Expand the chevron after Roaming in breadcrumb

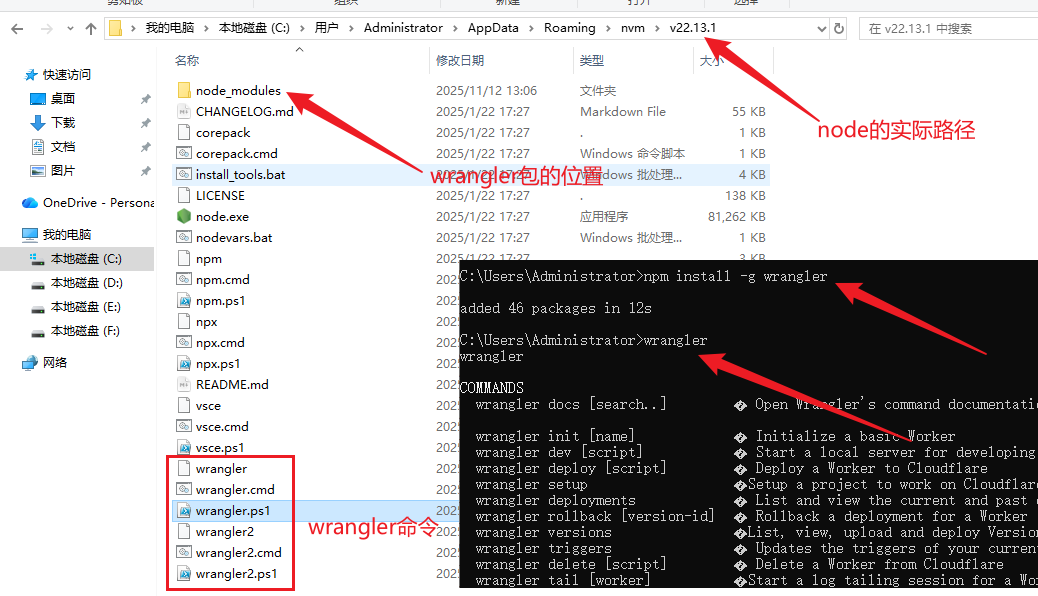(x=607, y=28)
